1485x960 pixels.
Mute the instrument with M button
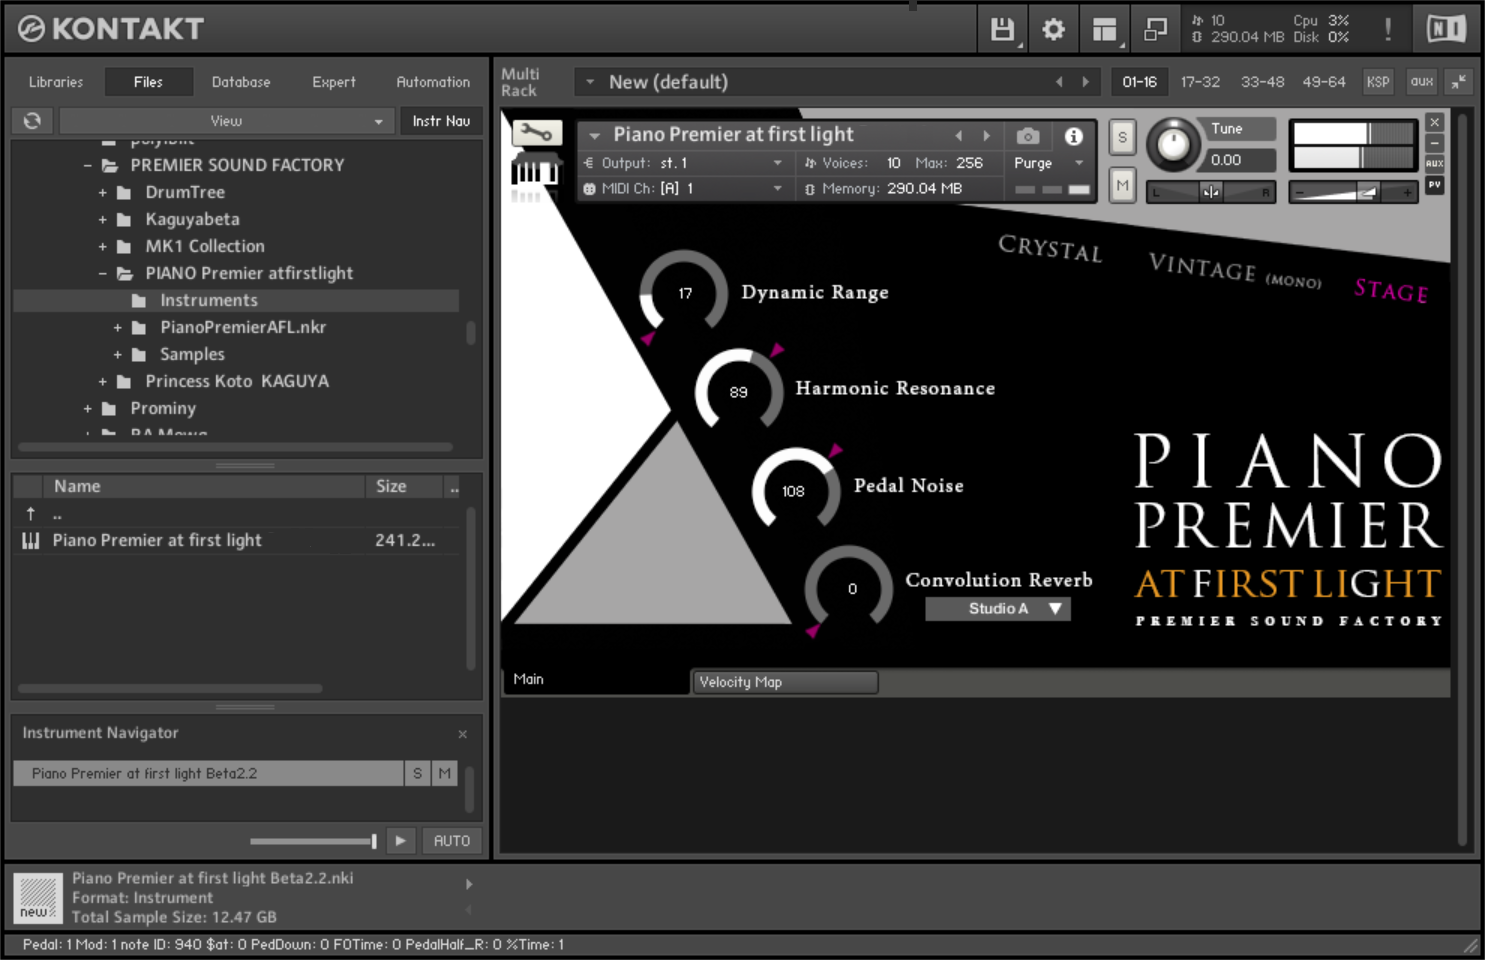(x=1122, y=185)
